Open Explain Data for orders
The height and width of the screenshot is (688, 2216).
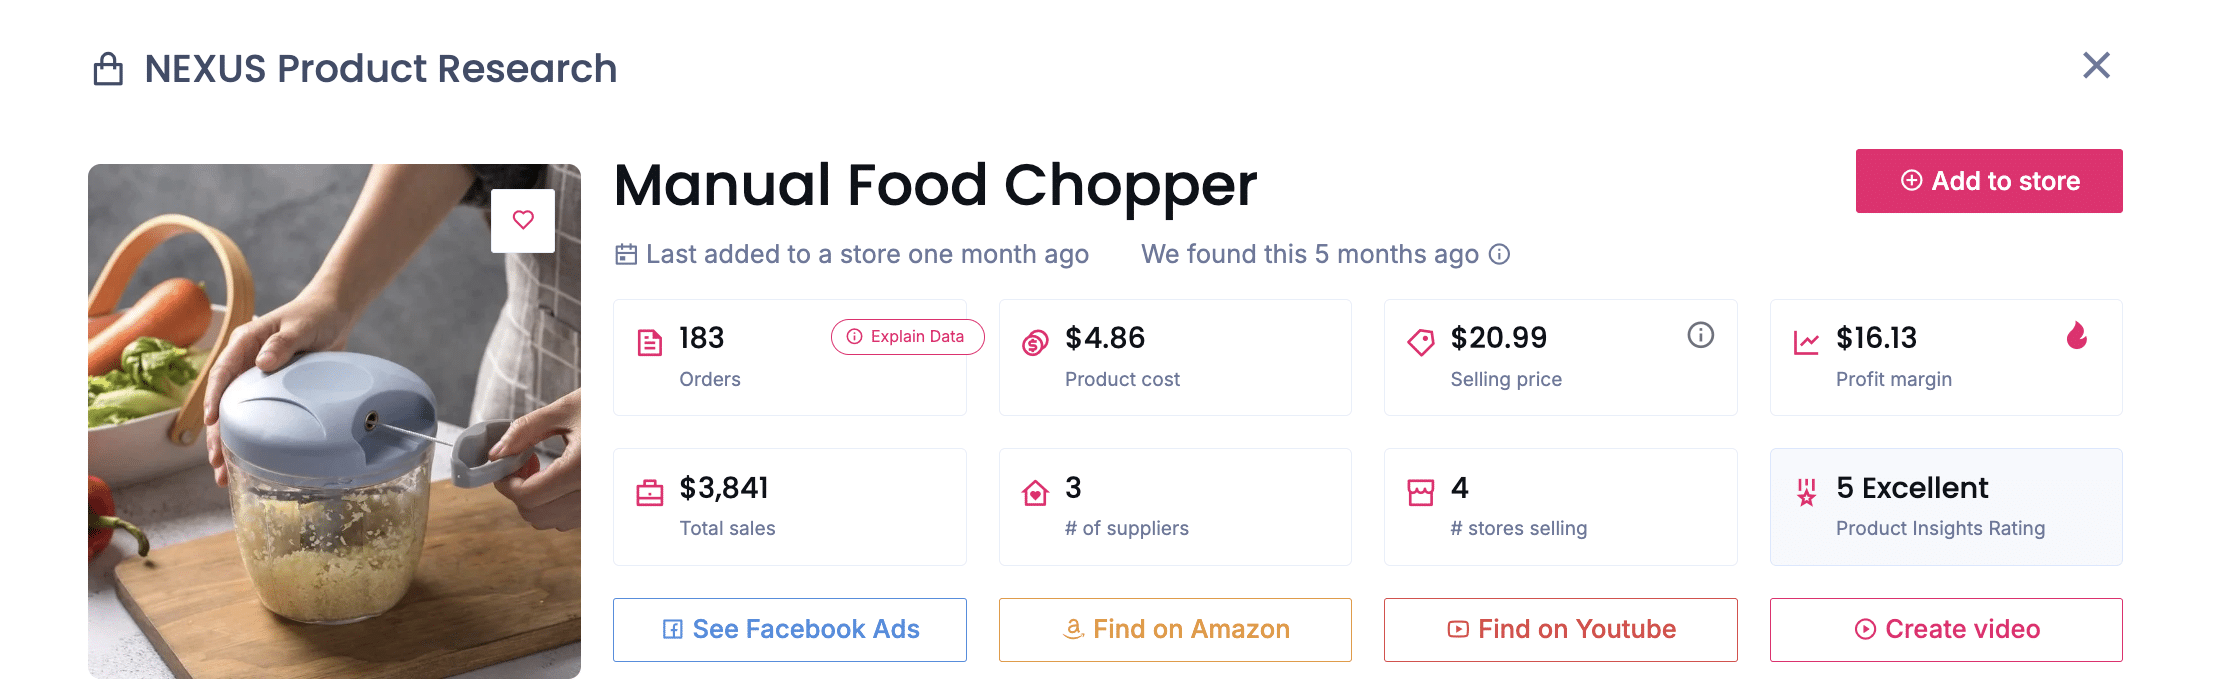[907, 337]
